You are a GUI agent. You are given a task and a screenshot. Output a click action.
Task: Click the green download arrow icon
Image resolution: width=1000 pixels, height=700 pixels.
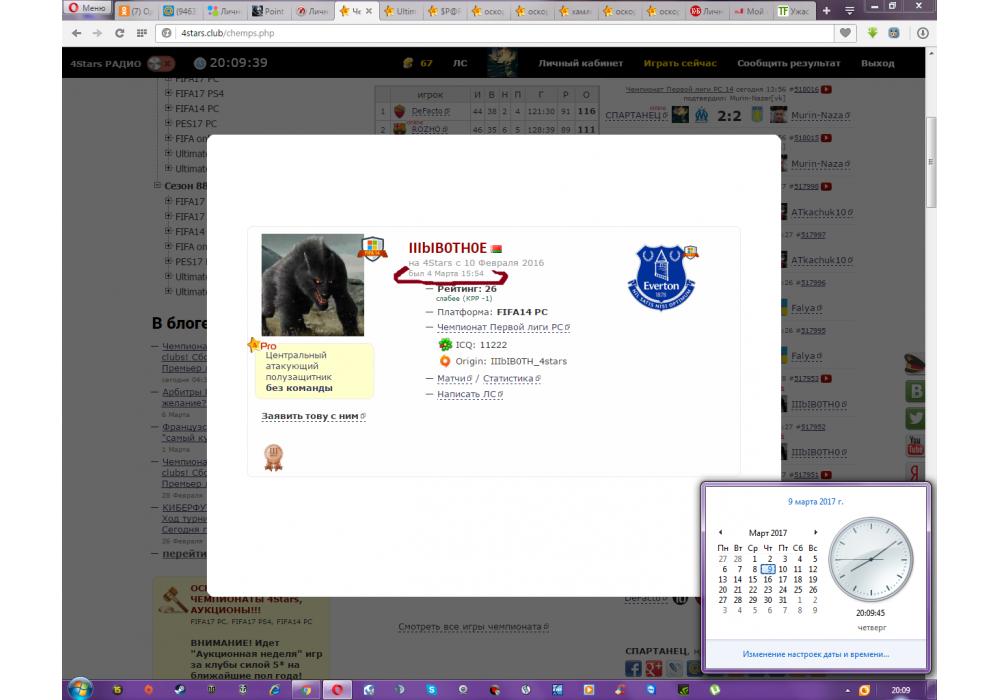coord(872,33)
